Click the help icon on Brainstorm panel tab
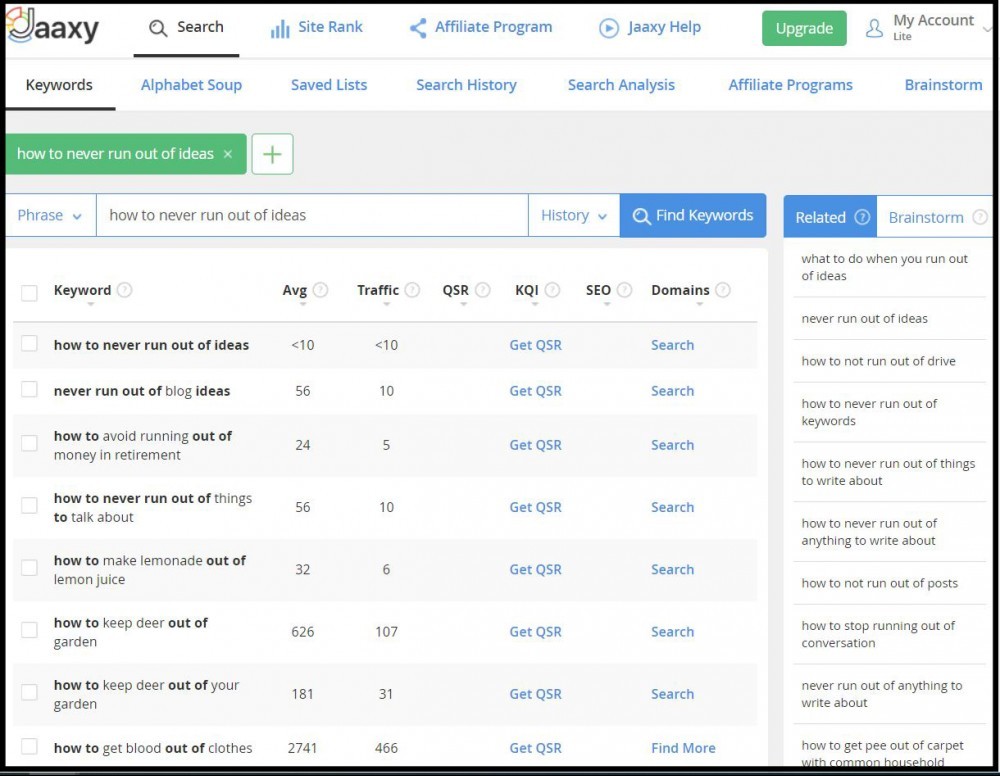 980,217
